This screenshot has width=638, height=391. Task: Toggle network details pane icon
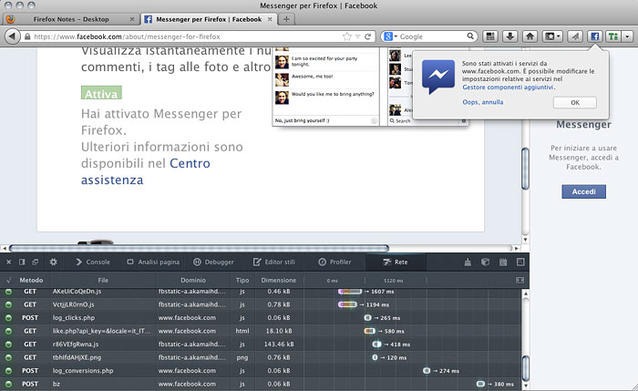click(520, 280)
